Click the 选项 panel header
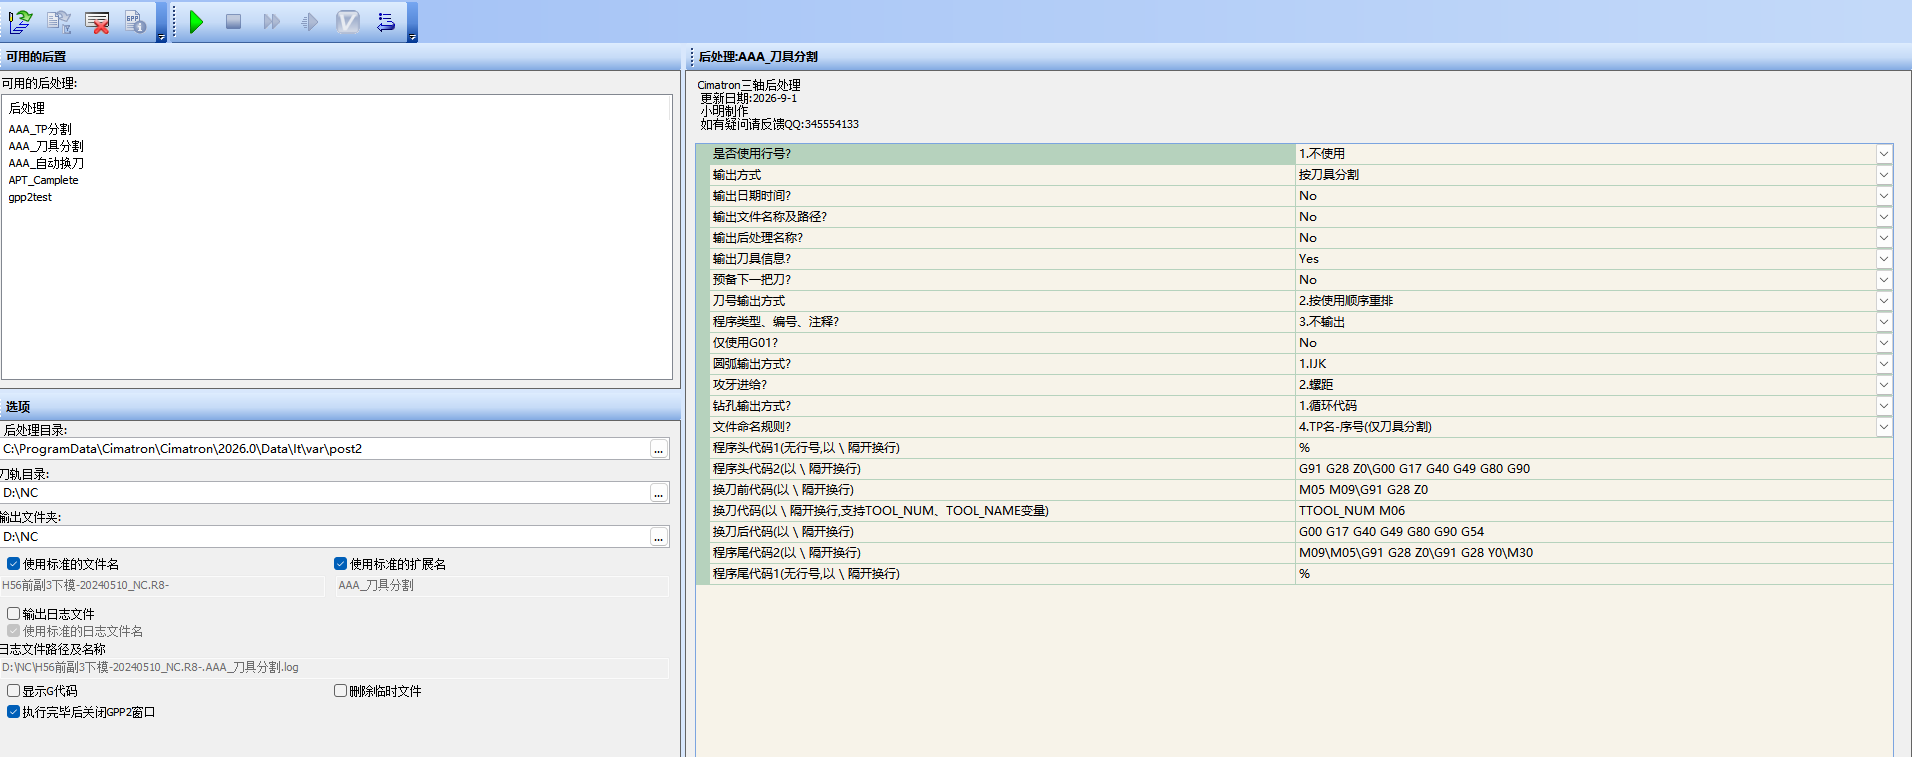The image size is (1912, 757). [x=340, y=407]
